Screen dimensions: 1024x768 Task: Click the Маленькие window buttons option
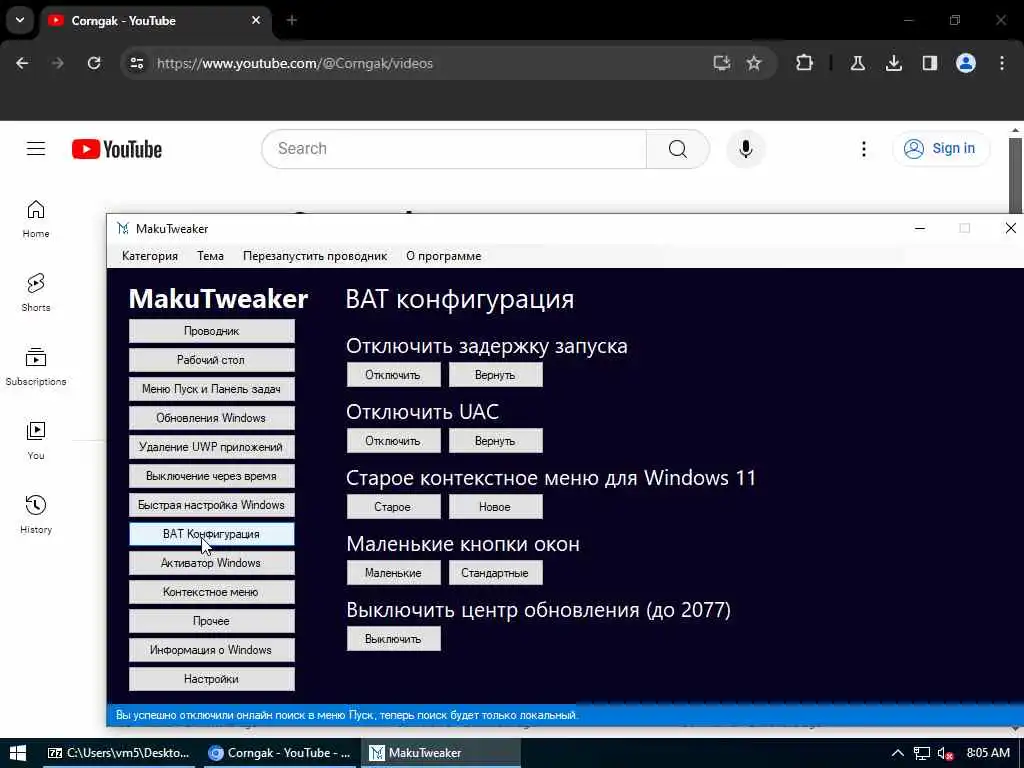(393, 573)
